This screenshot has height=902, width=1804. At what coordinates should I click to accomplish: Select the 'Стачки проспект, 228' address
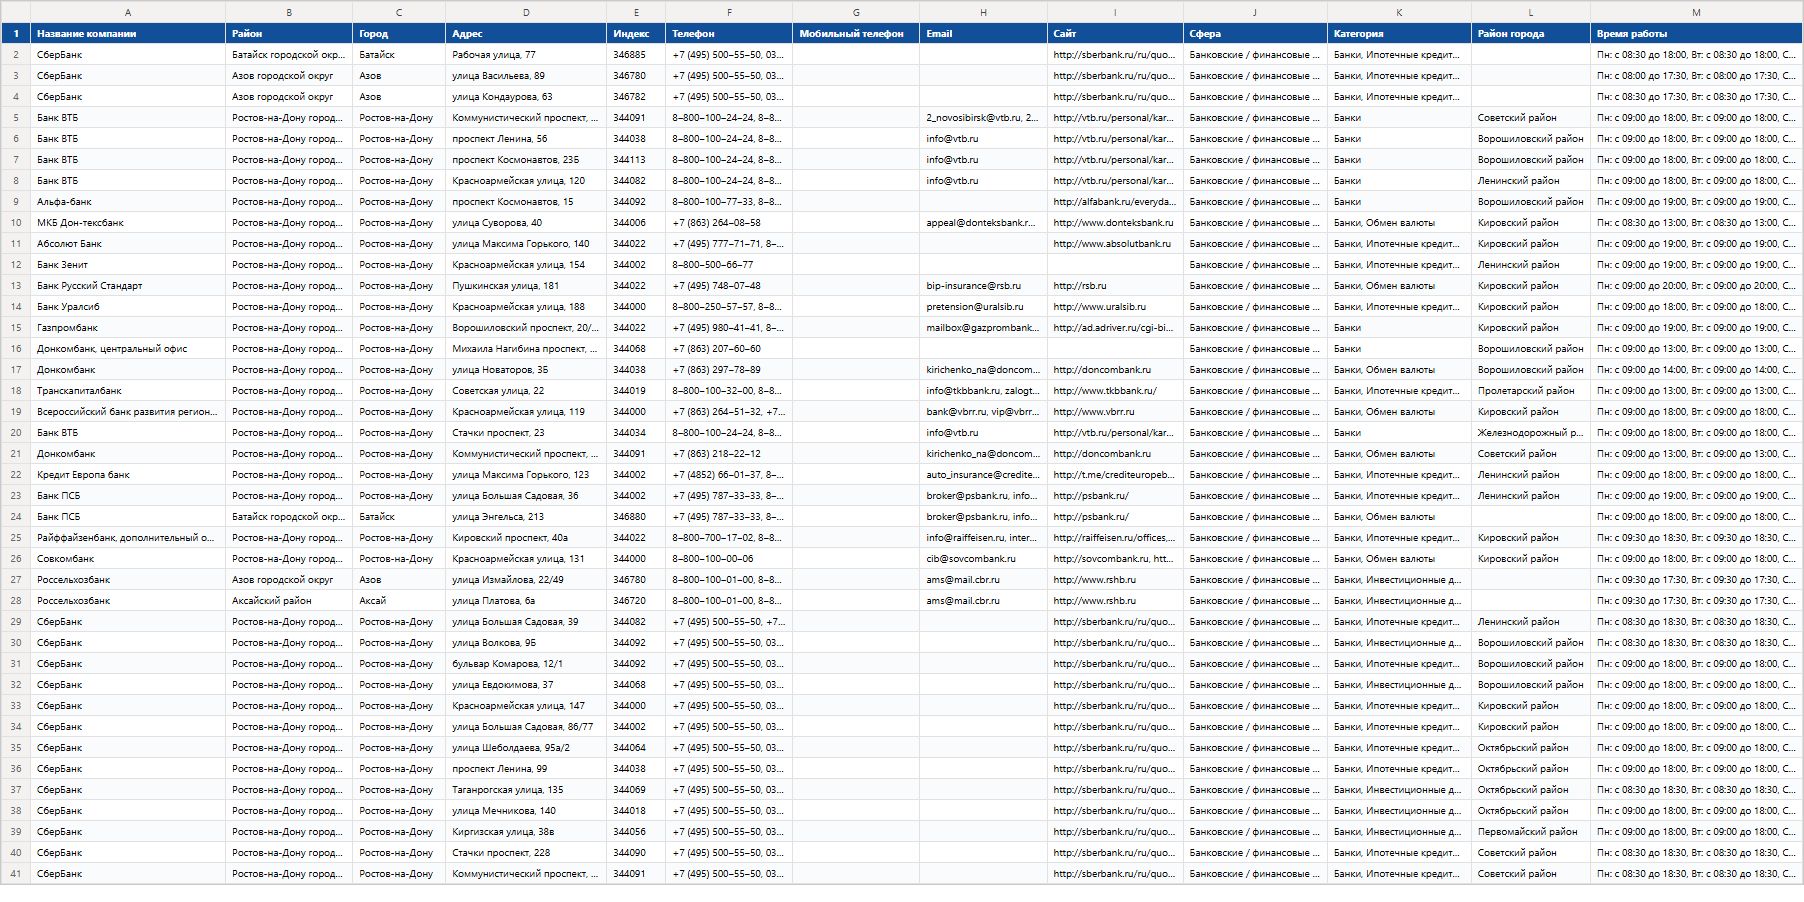[526, 853]
